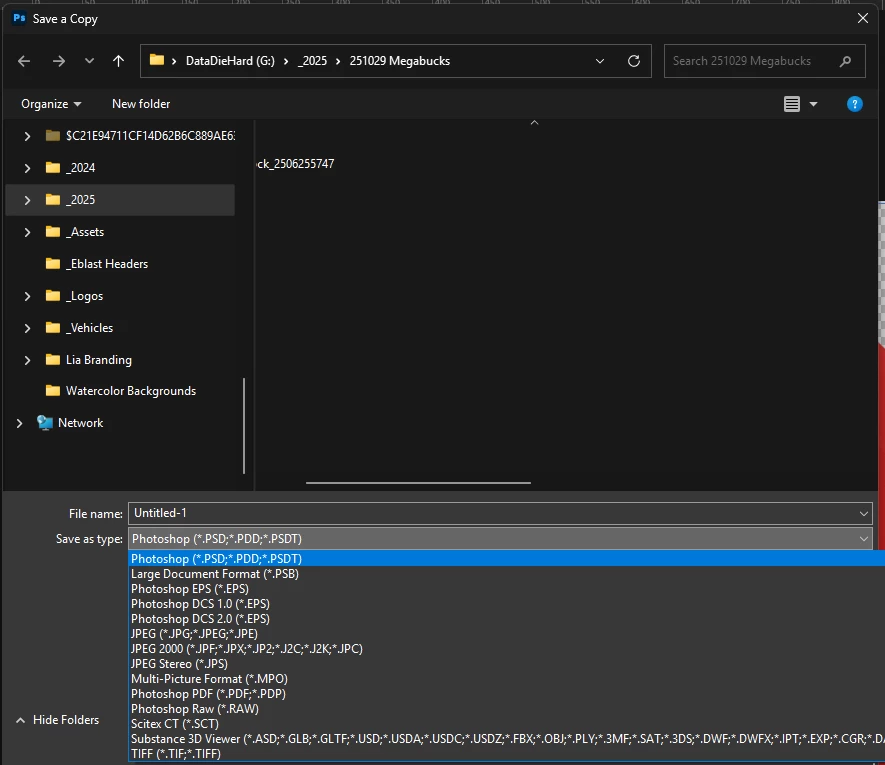Open the help button
This screenshot has width=885, height=765.
click(x=855, y=104)
